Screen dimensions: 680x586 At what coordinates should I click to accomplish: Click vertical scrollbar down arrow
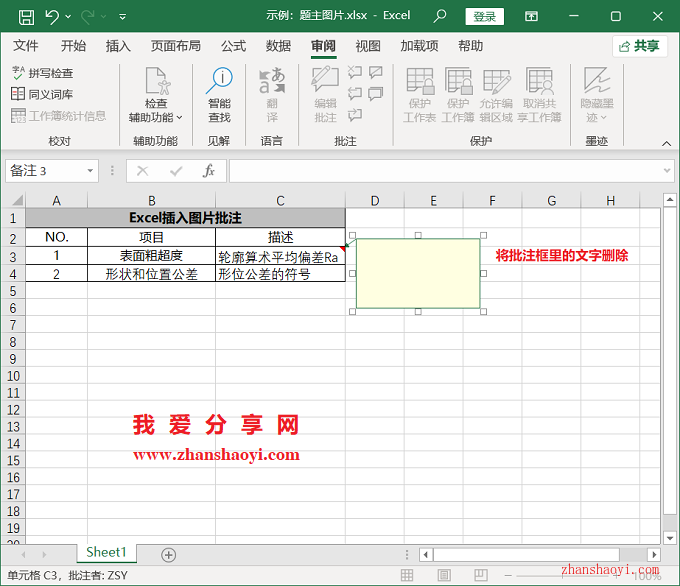[670, 538]
